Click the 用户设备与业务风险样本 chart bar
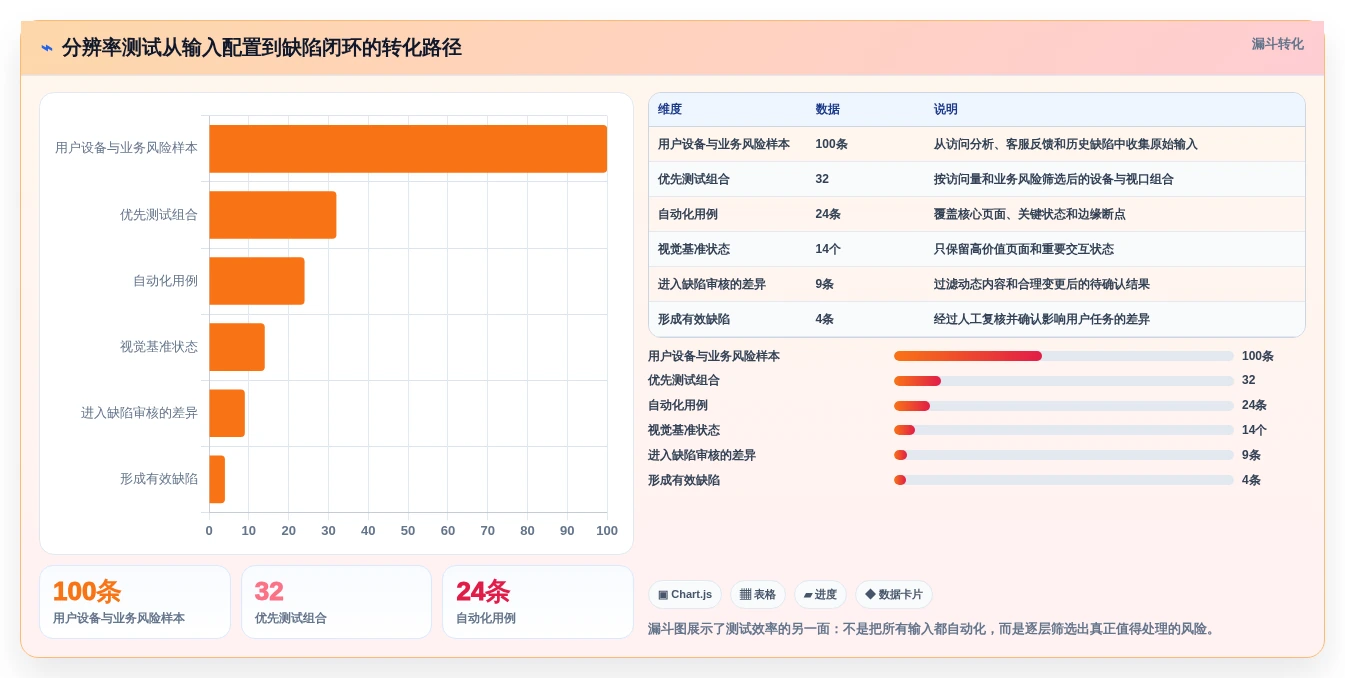This screenshot has height=678, width=1345. coord(408,148)
